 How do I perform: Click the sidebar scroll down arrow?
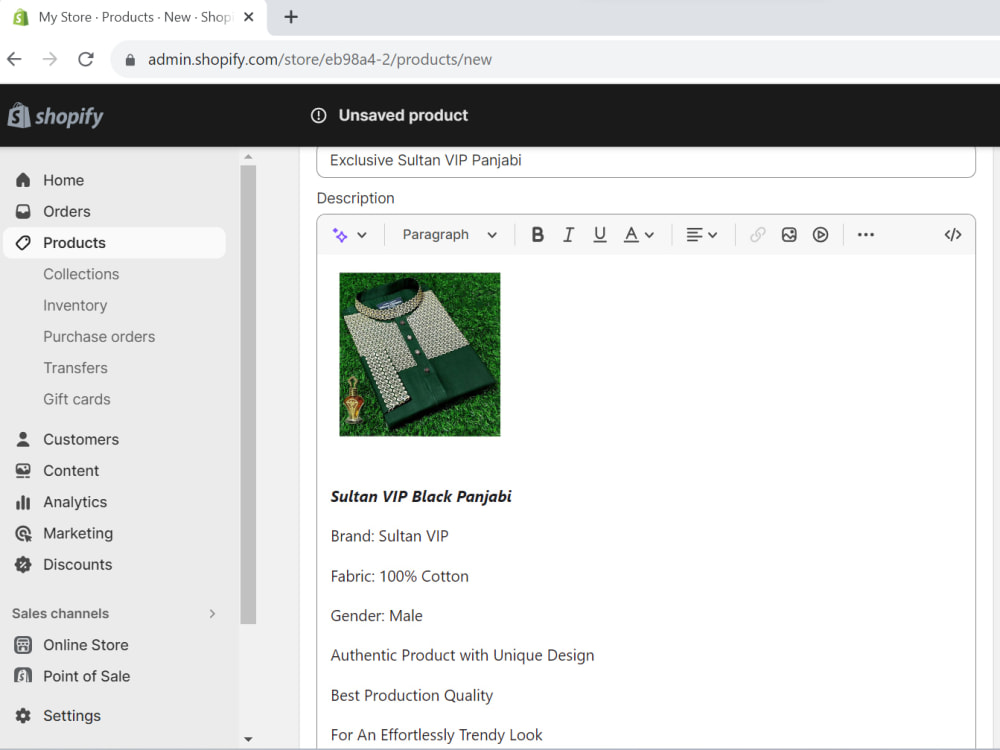pyautogui.click(x=248, y=739)
